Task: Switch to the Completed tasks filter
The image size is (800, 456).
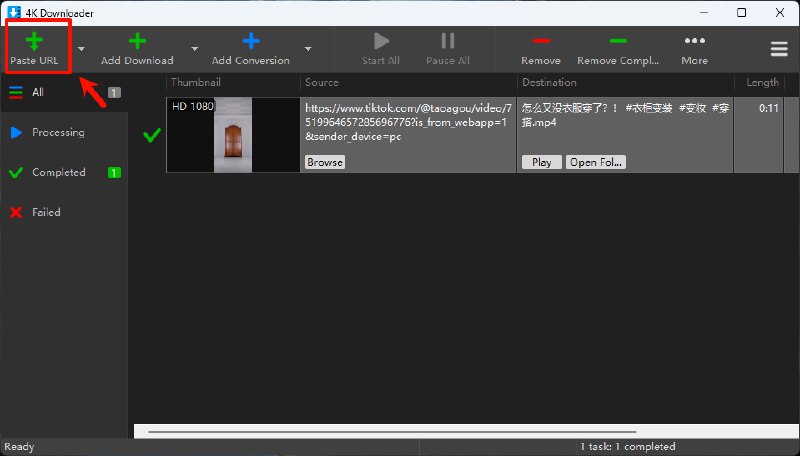Action: click(58, 172)
